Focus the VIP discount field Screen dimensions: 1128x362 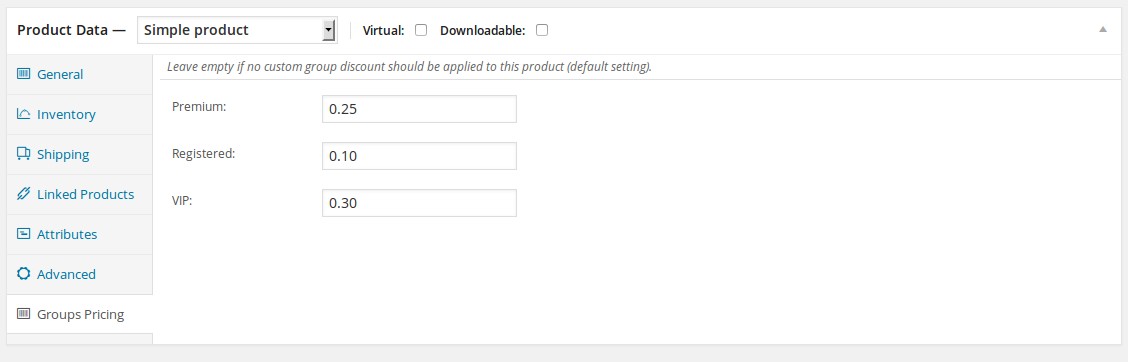pos(419,203)
